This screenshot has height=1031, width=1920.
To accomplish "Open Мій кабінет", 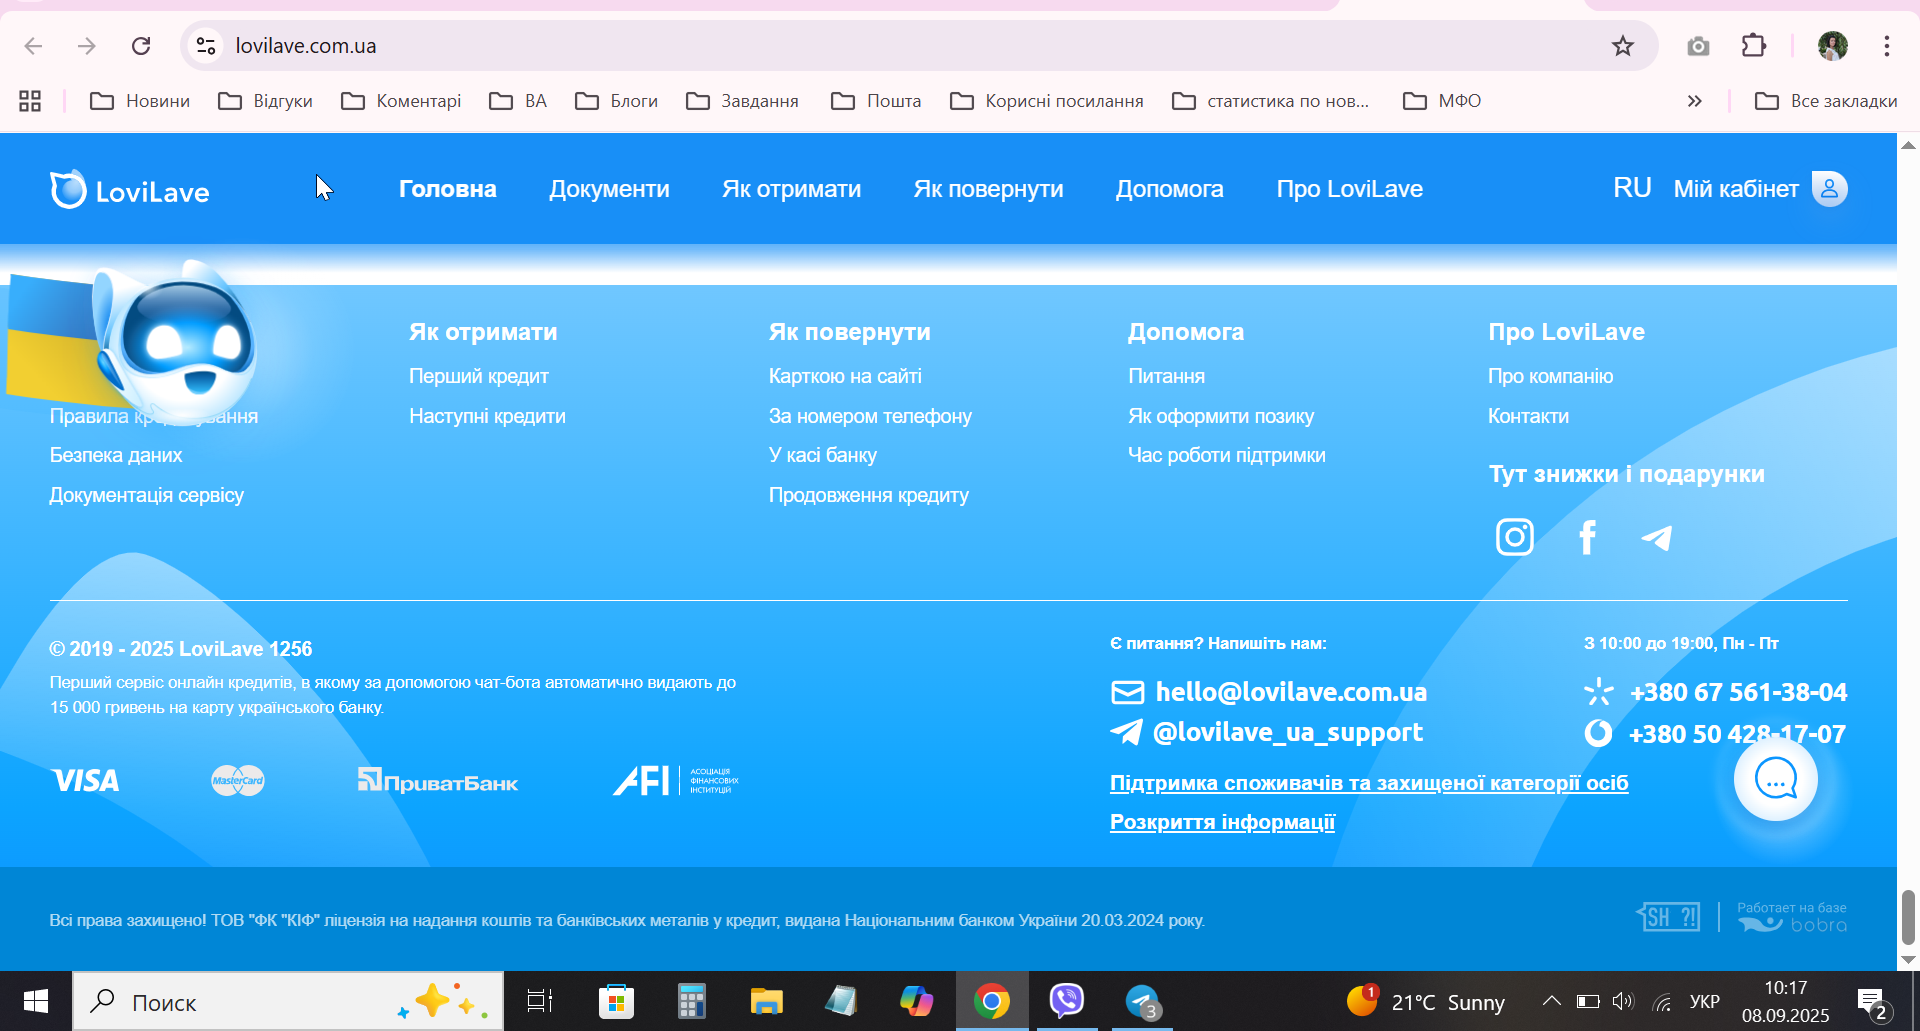I will [x=1736, y=189].
